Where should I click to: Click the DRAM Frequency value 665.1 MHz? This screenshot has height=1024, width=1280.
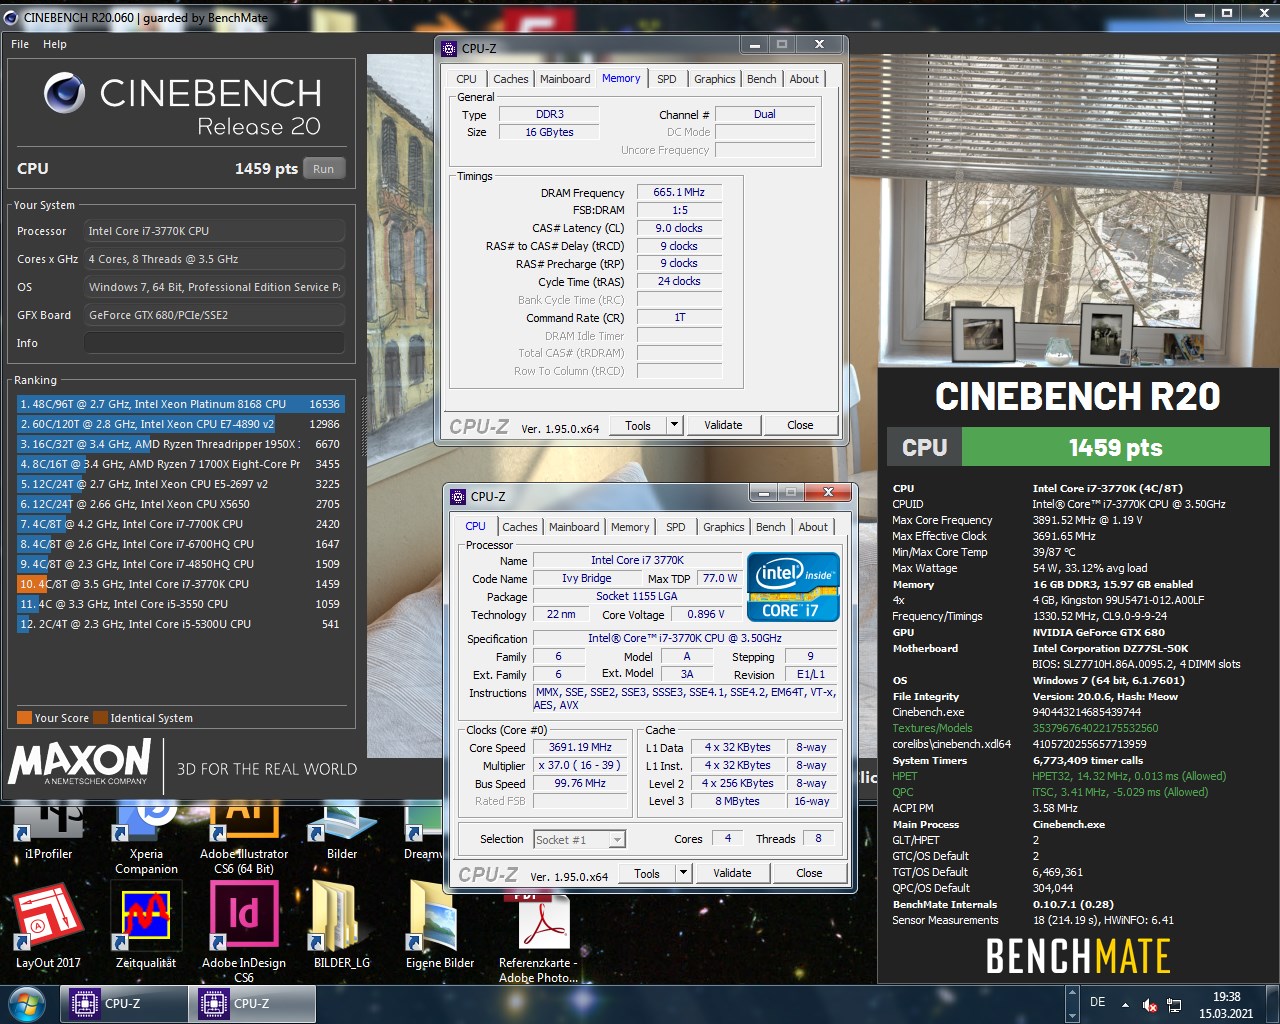[679, 192]
